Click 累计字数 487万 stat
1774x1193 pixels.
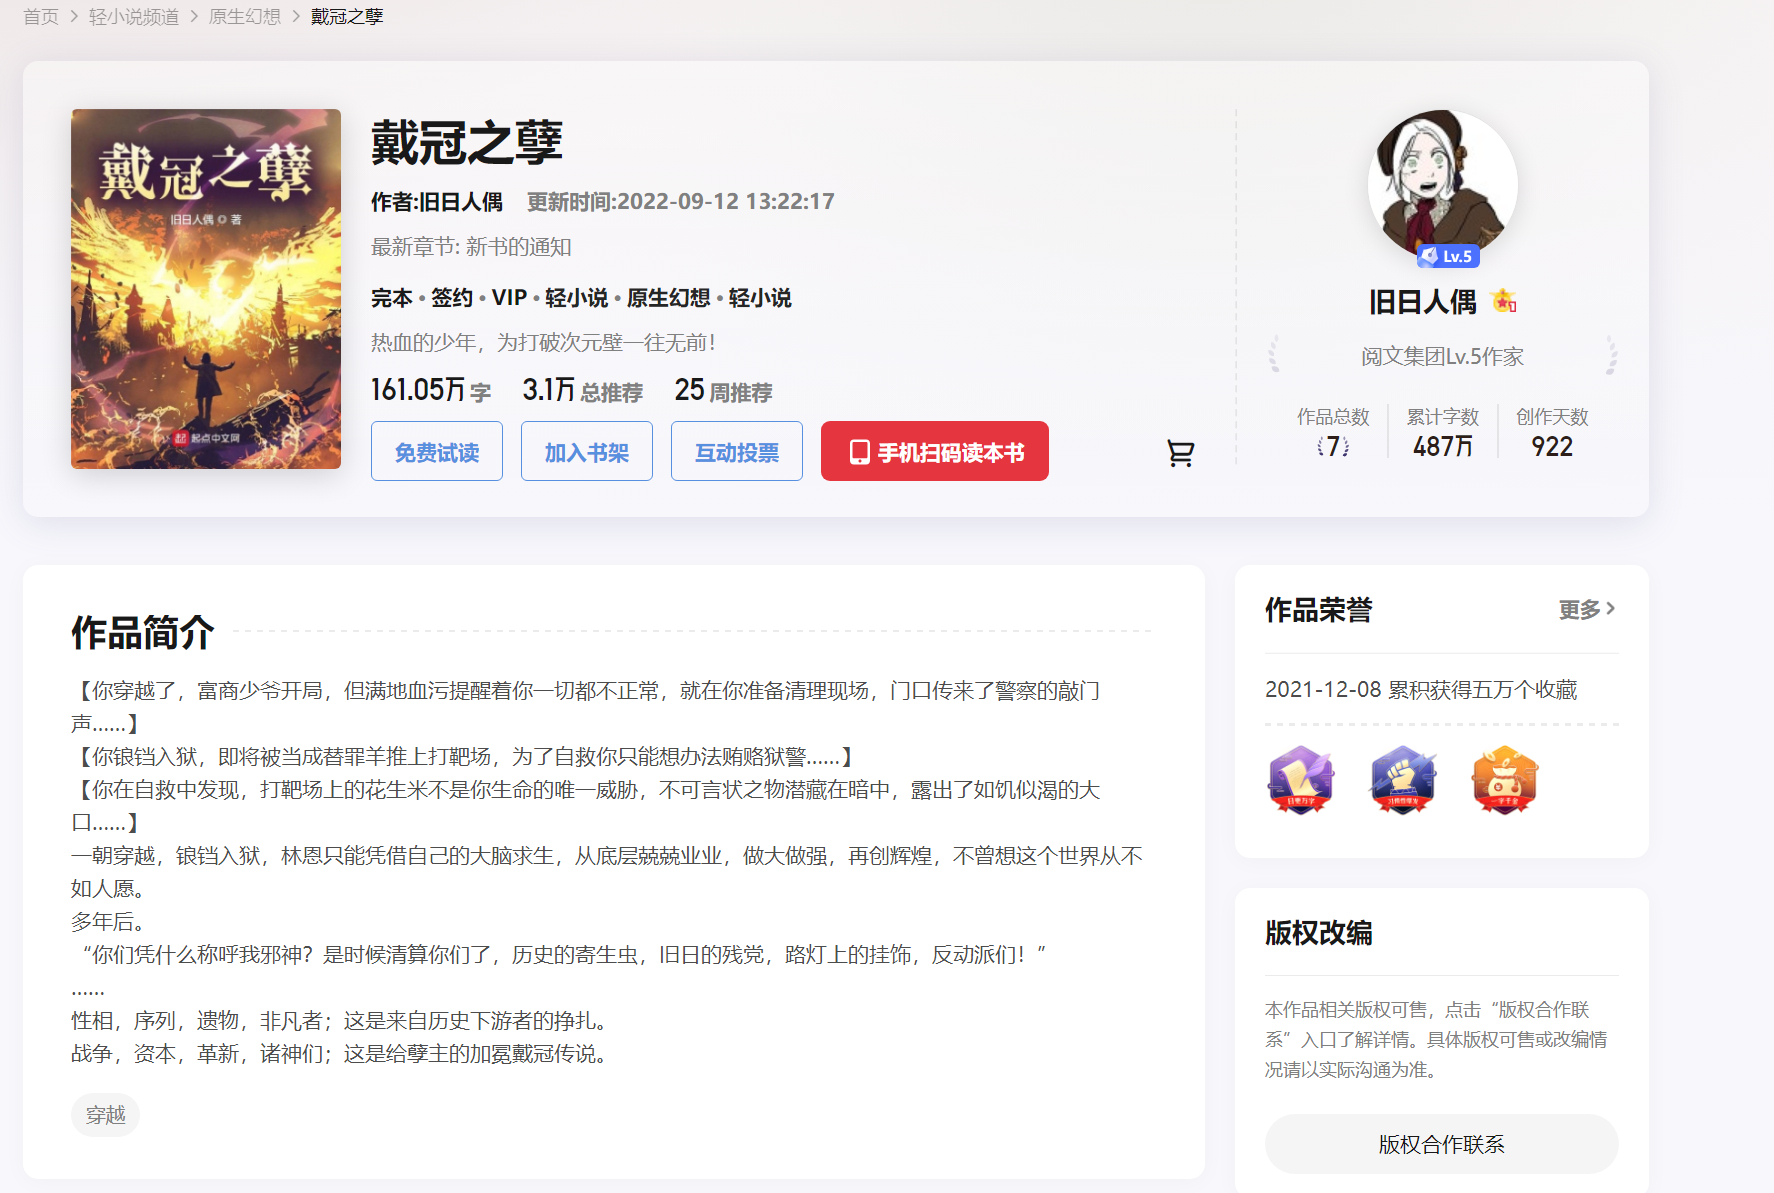pyautogui.click(x=1442, y=433)
